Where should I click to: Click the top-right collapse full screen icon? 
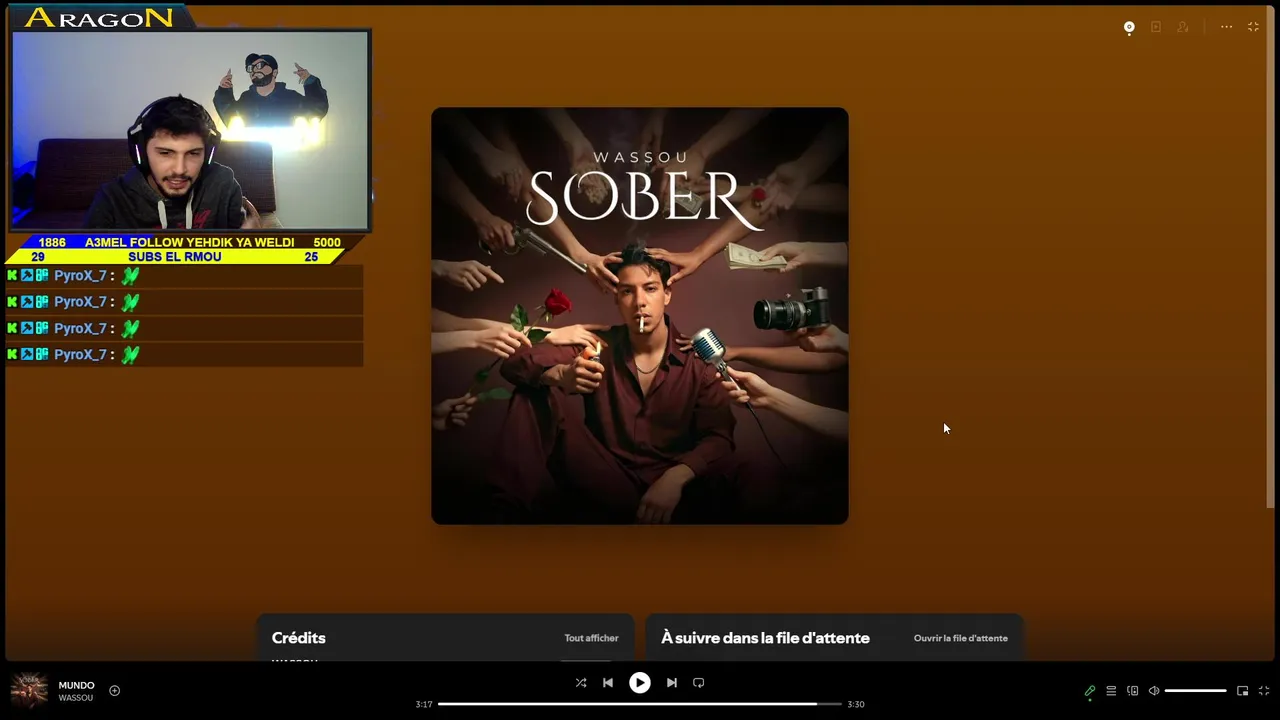1253,27
